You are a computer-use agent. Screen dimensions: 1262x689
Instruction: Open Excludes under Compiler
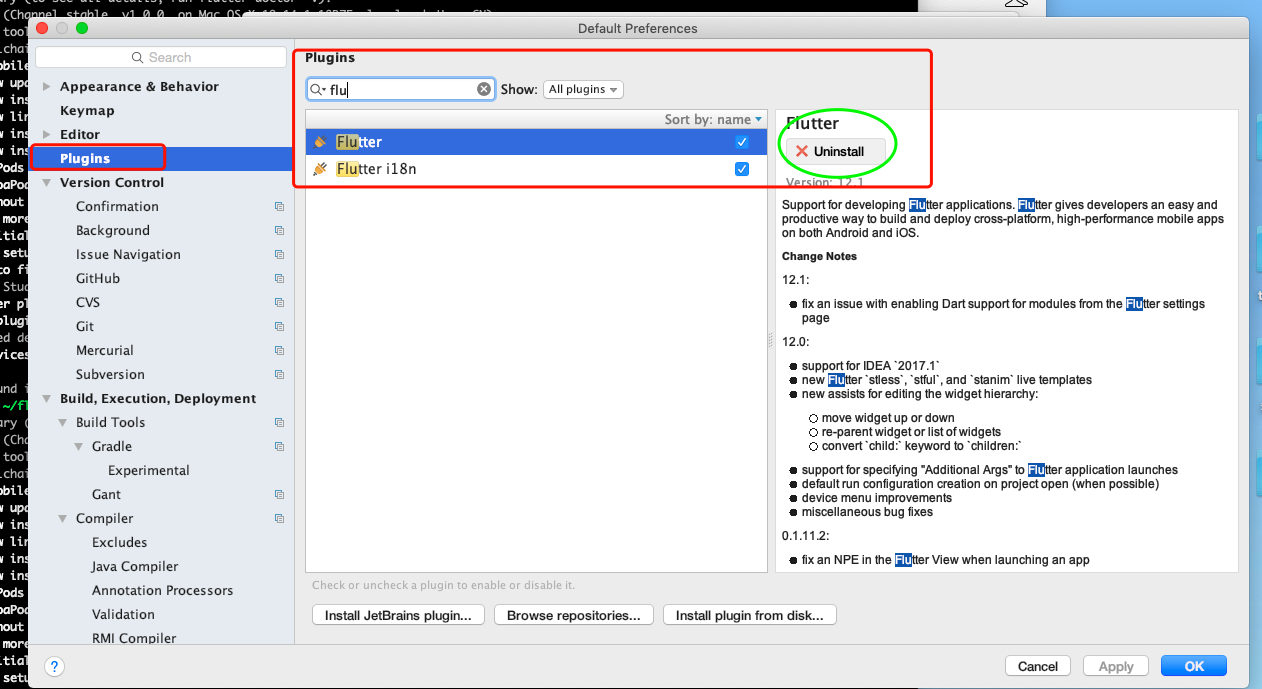coord(119,543)
